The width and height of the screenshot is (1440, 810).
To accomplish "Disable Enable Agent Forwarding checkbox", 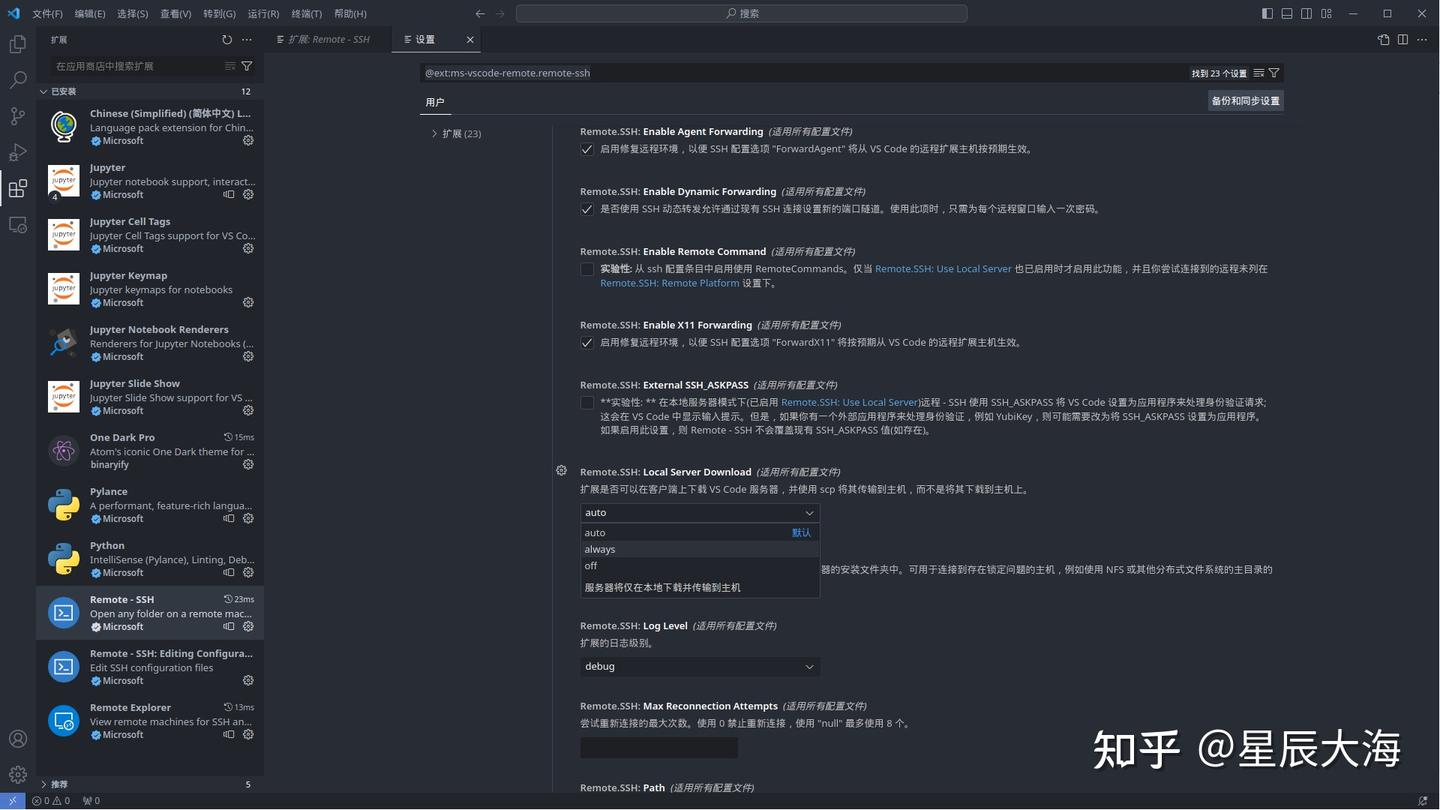I will tap(587, 149).
